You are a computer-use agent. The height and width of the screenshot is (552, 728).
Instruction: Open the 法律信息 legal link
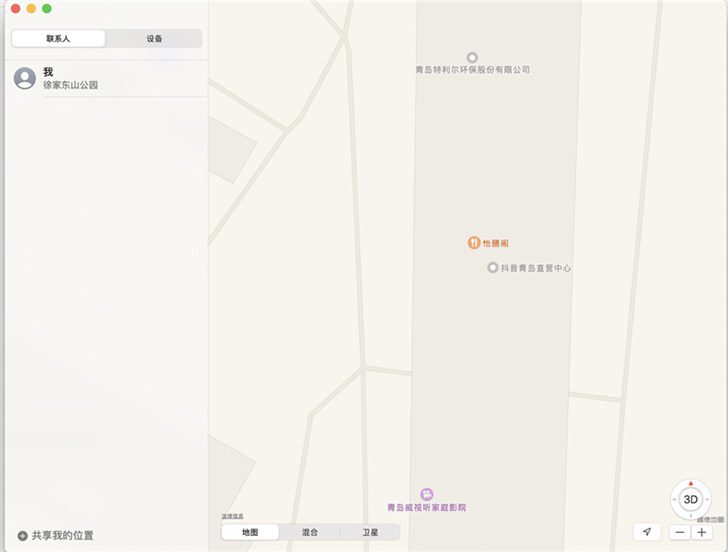click(232, 516)
